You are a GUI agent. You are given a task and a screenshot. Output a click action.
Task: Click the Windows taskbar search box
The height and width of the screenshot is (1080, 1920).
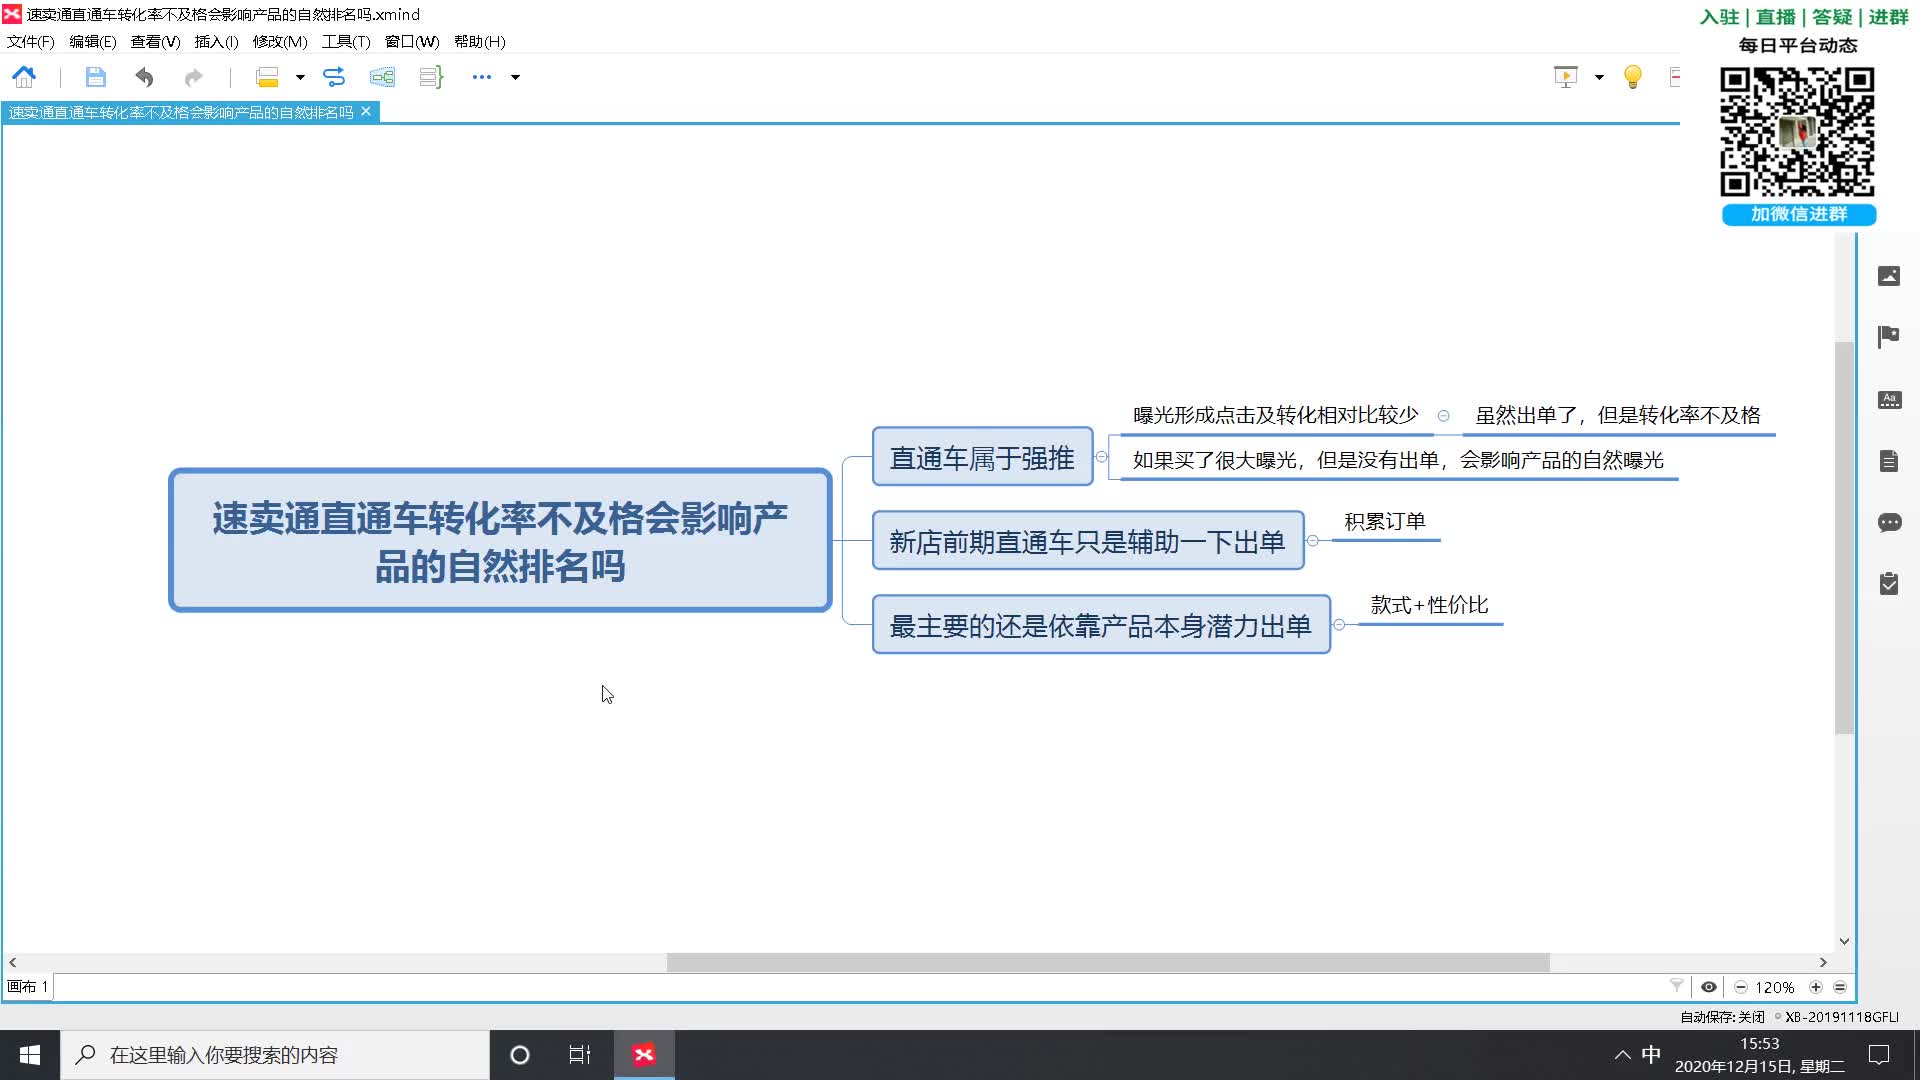pyautogui.click(x=275, y=1055)
